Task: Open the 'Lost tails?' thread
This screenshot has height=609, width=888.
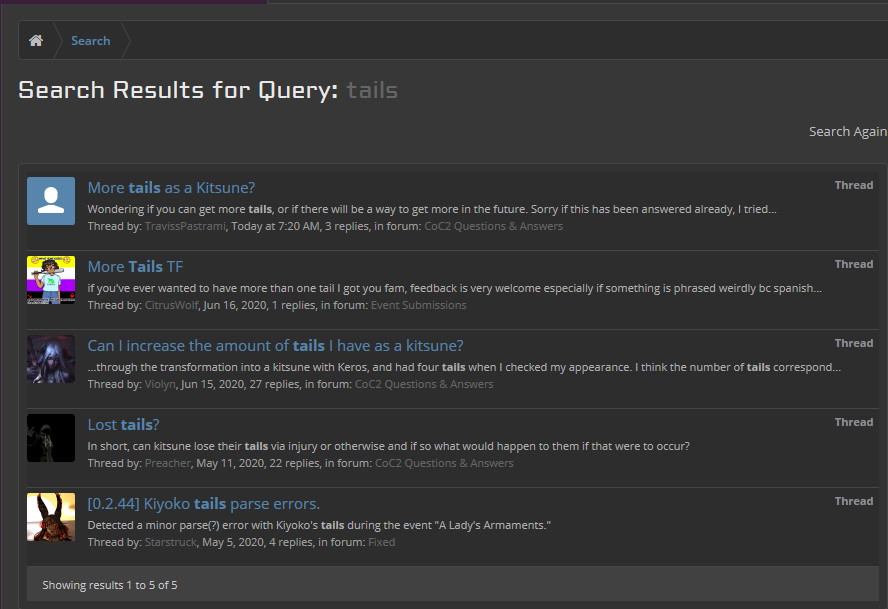Action: (123, 424)
